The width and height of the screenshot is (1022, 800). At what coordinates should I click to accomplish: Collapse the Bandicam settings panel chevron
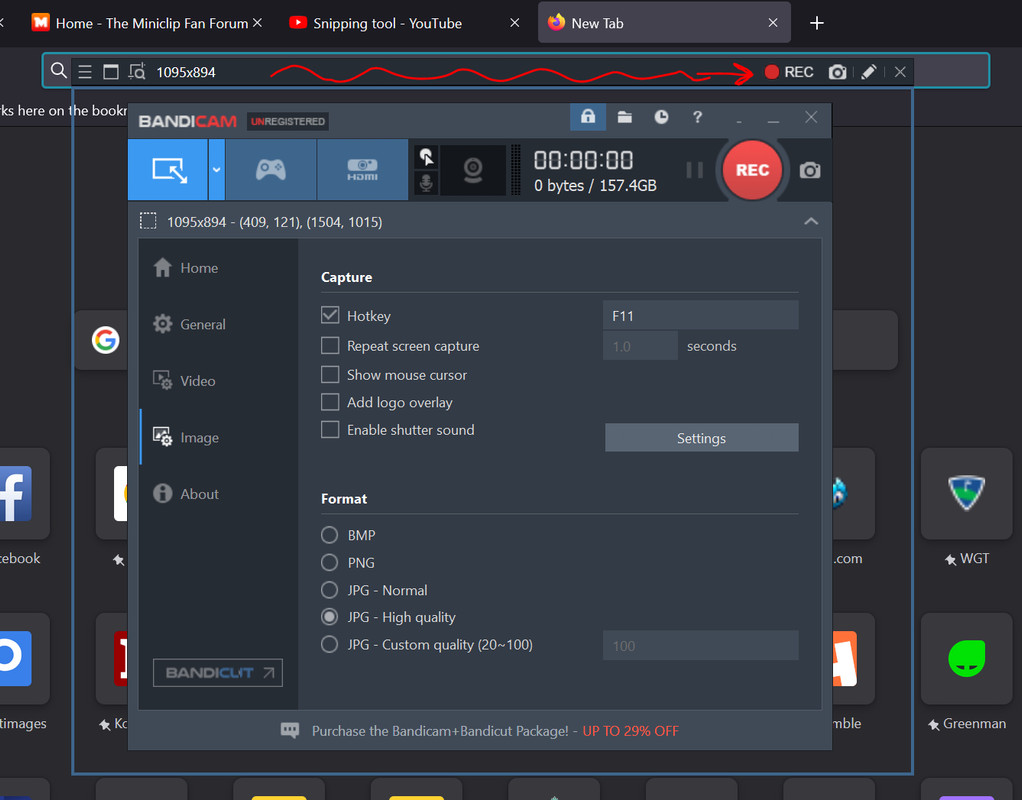pyautogui.click(x=811, y=222)
